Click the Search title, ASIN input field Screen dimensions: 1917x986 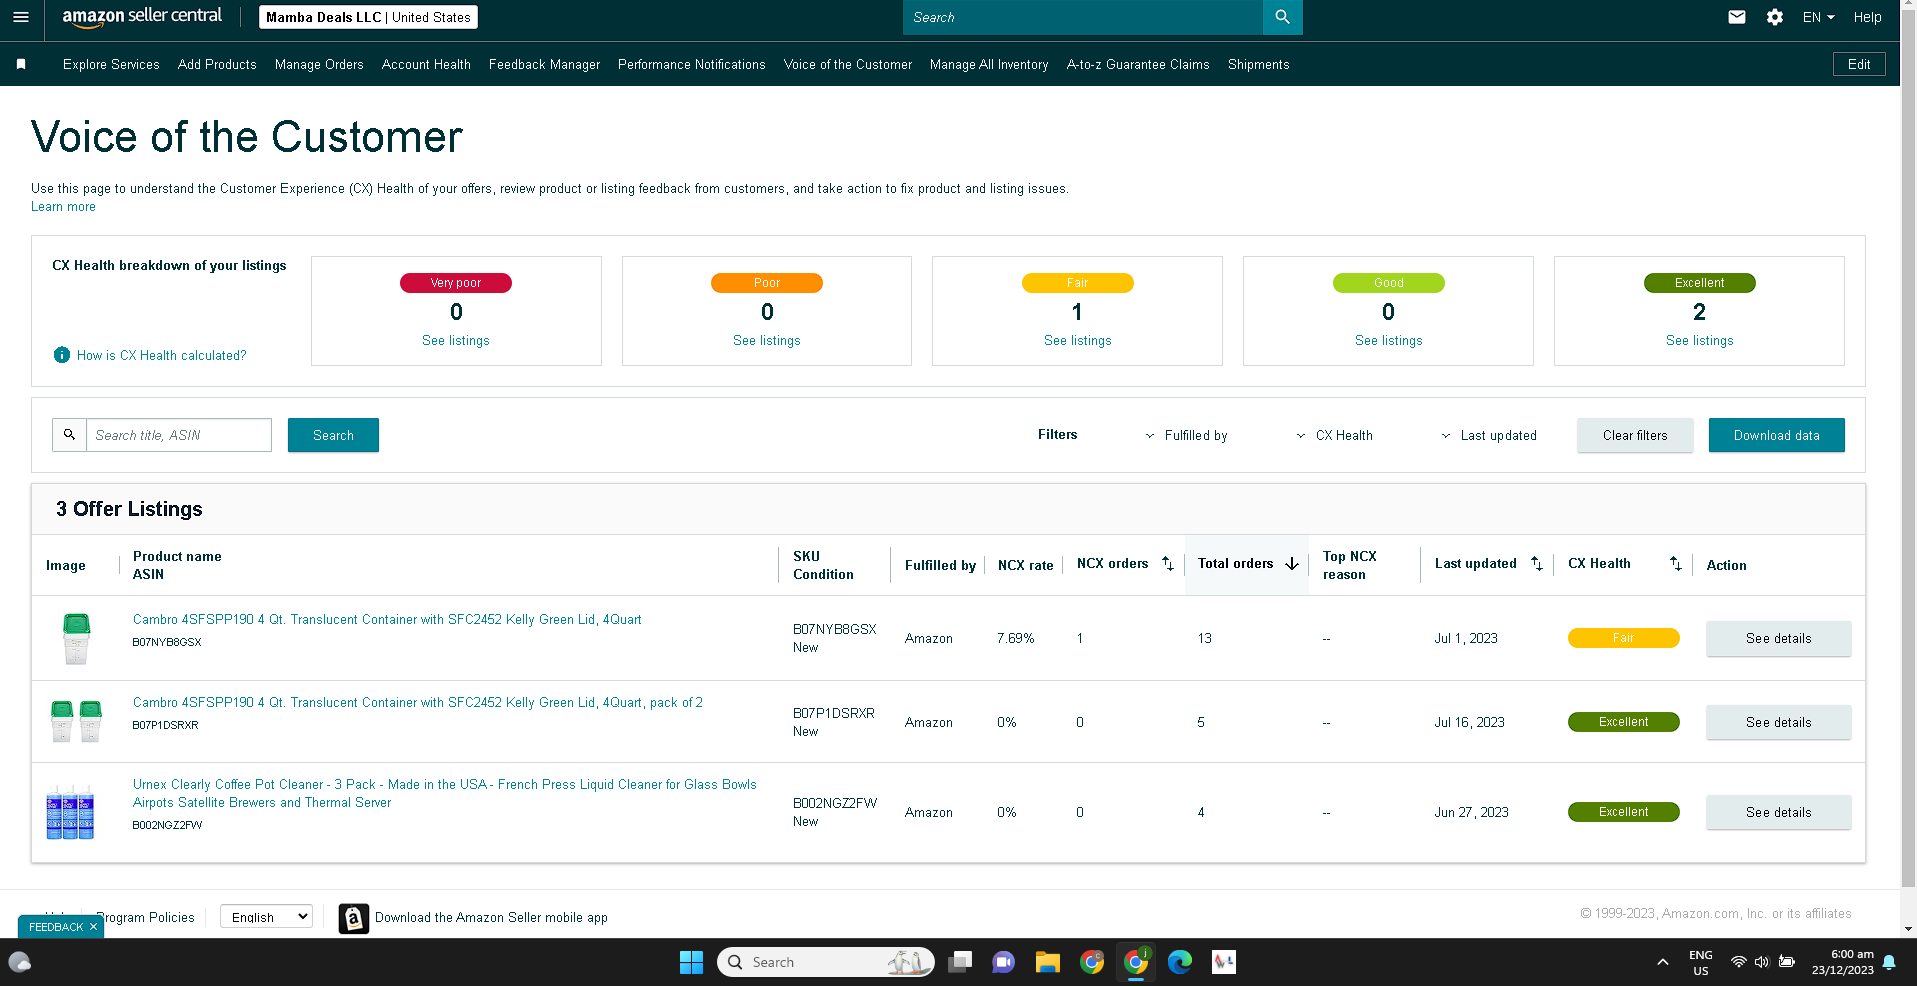[179, 435]
